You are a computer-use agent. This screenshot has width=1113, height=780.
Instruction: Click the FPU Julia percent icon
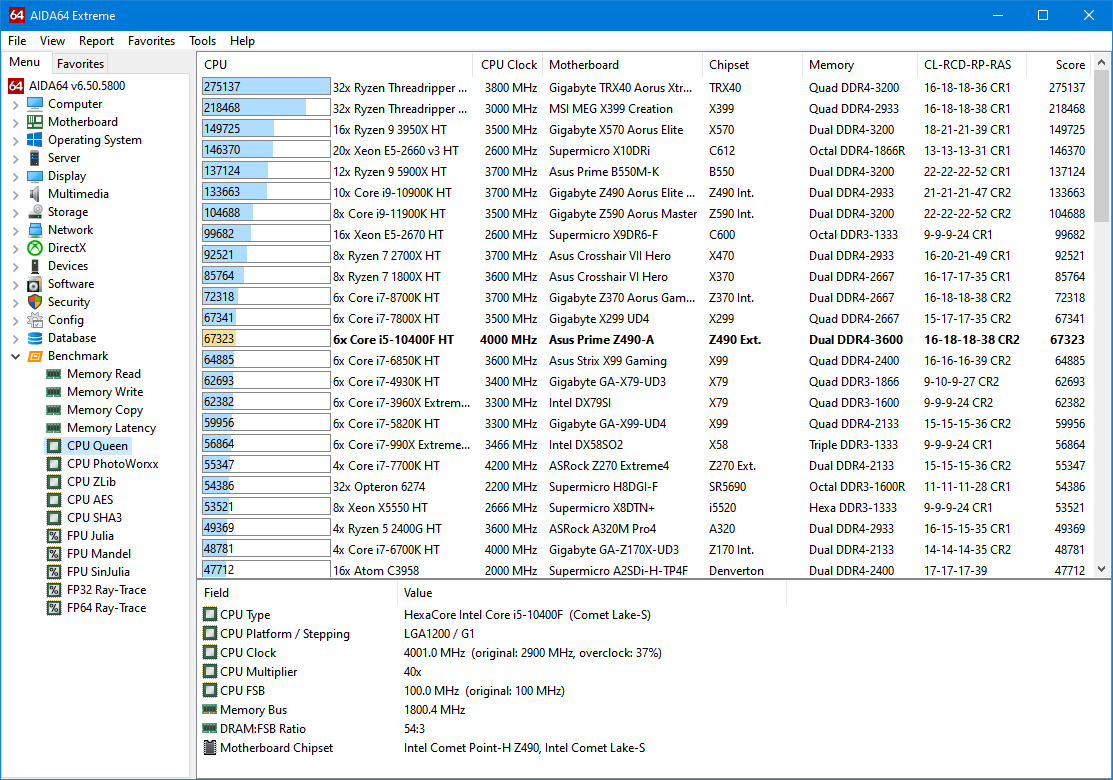[54, 535]
